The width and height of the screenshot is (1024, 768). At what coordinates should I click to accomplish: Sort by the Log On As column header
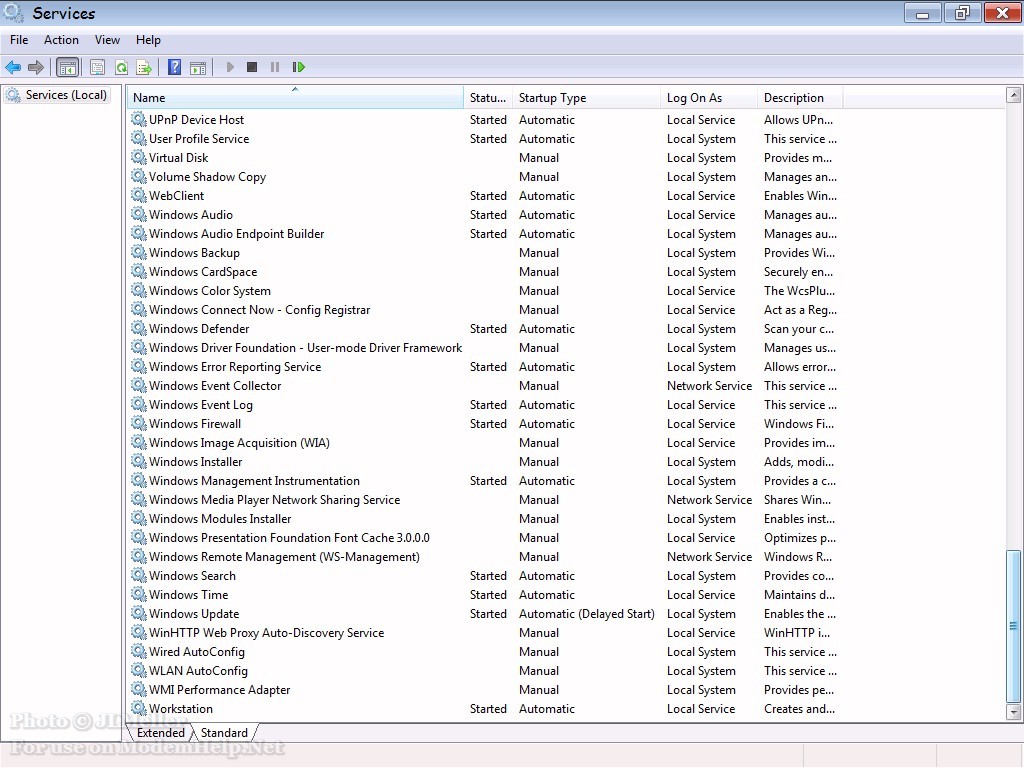pyautogui.click(x=709, y=97)
